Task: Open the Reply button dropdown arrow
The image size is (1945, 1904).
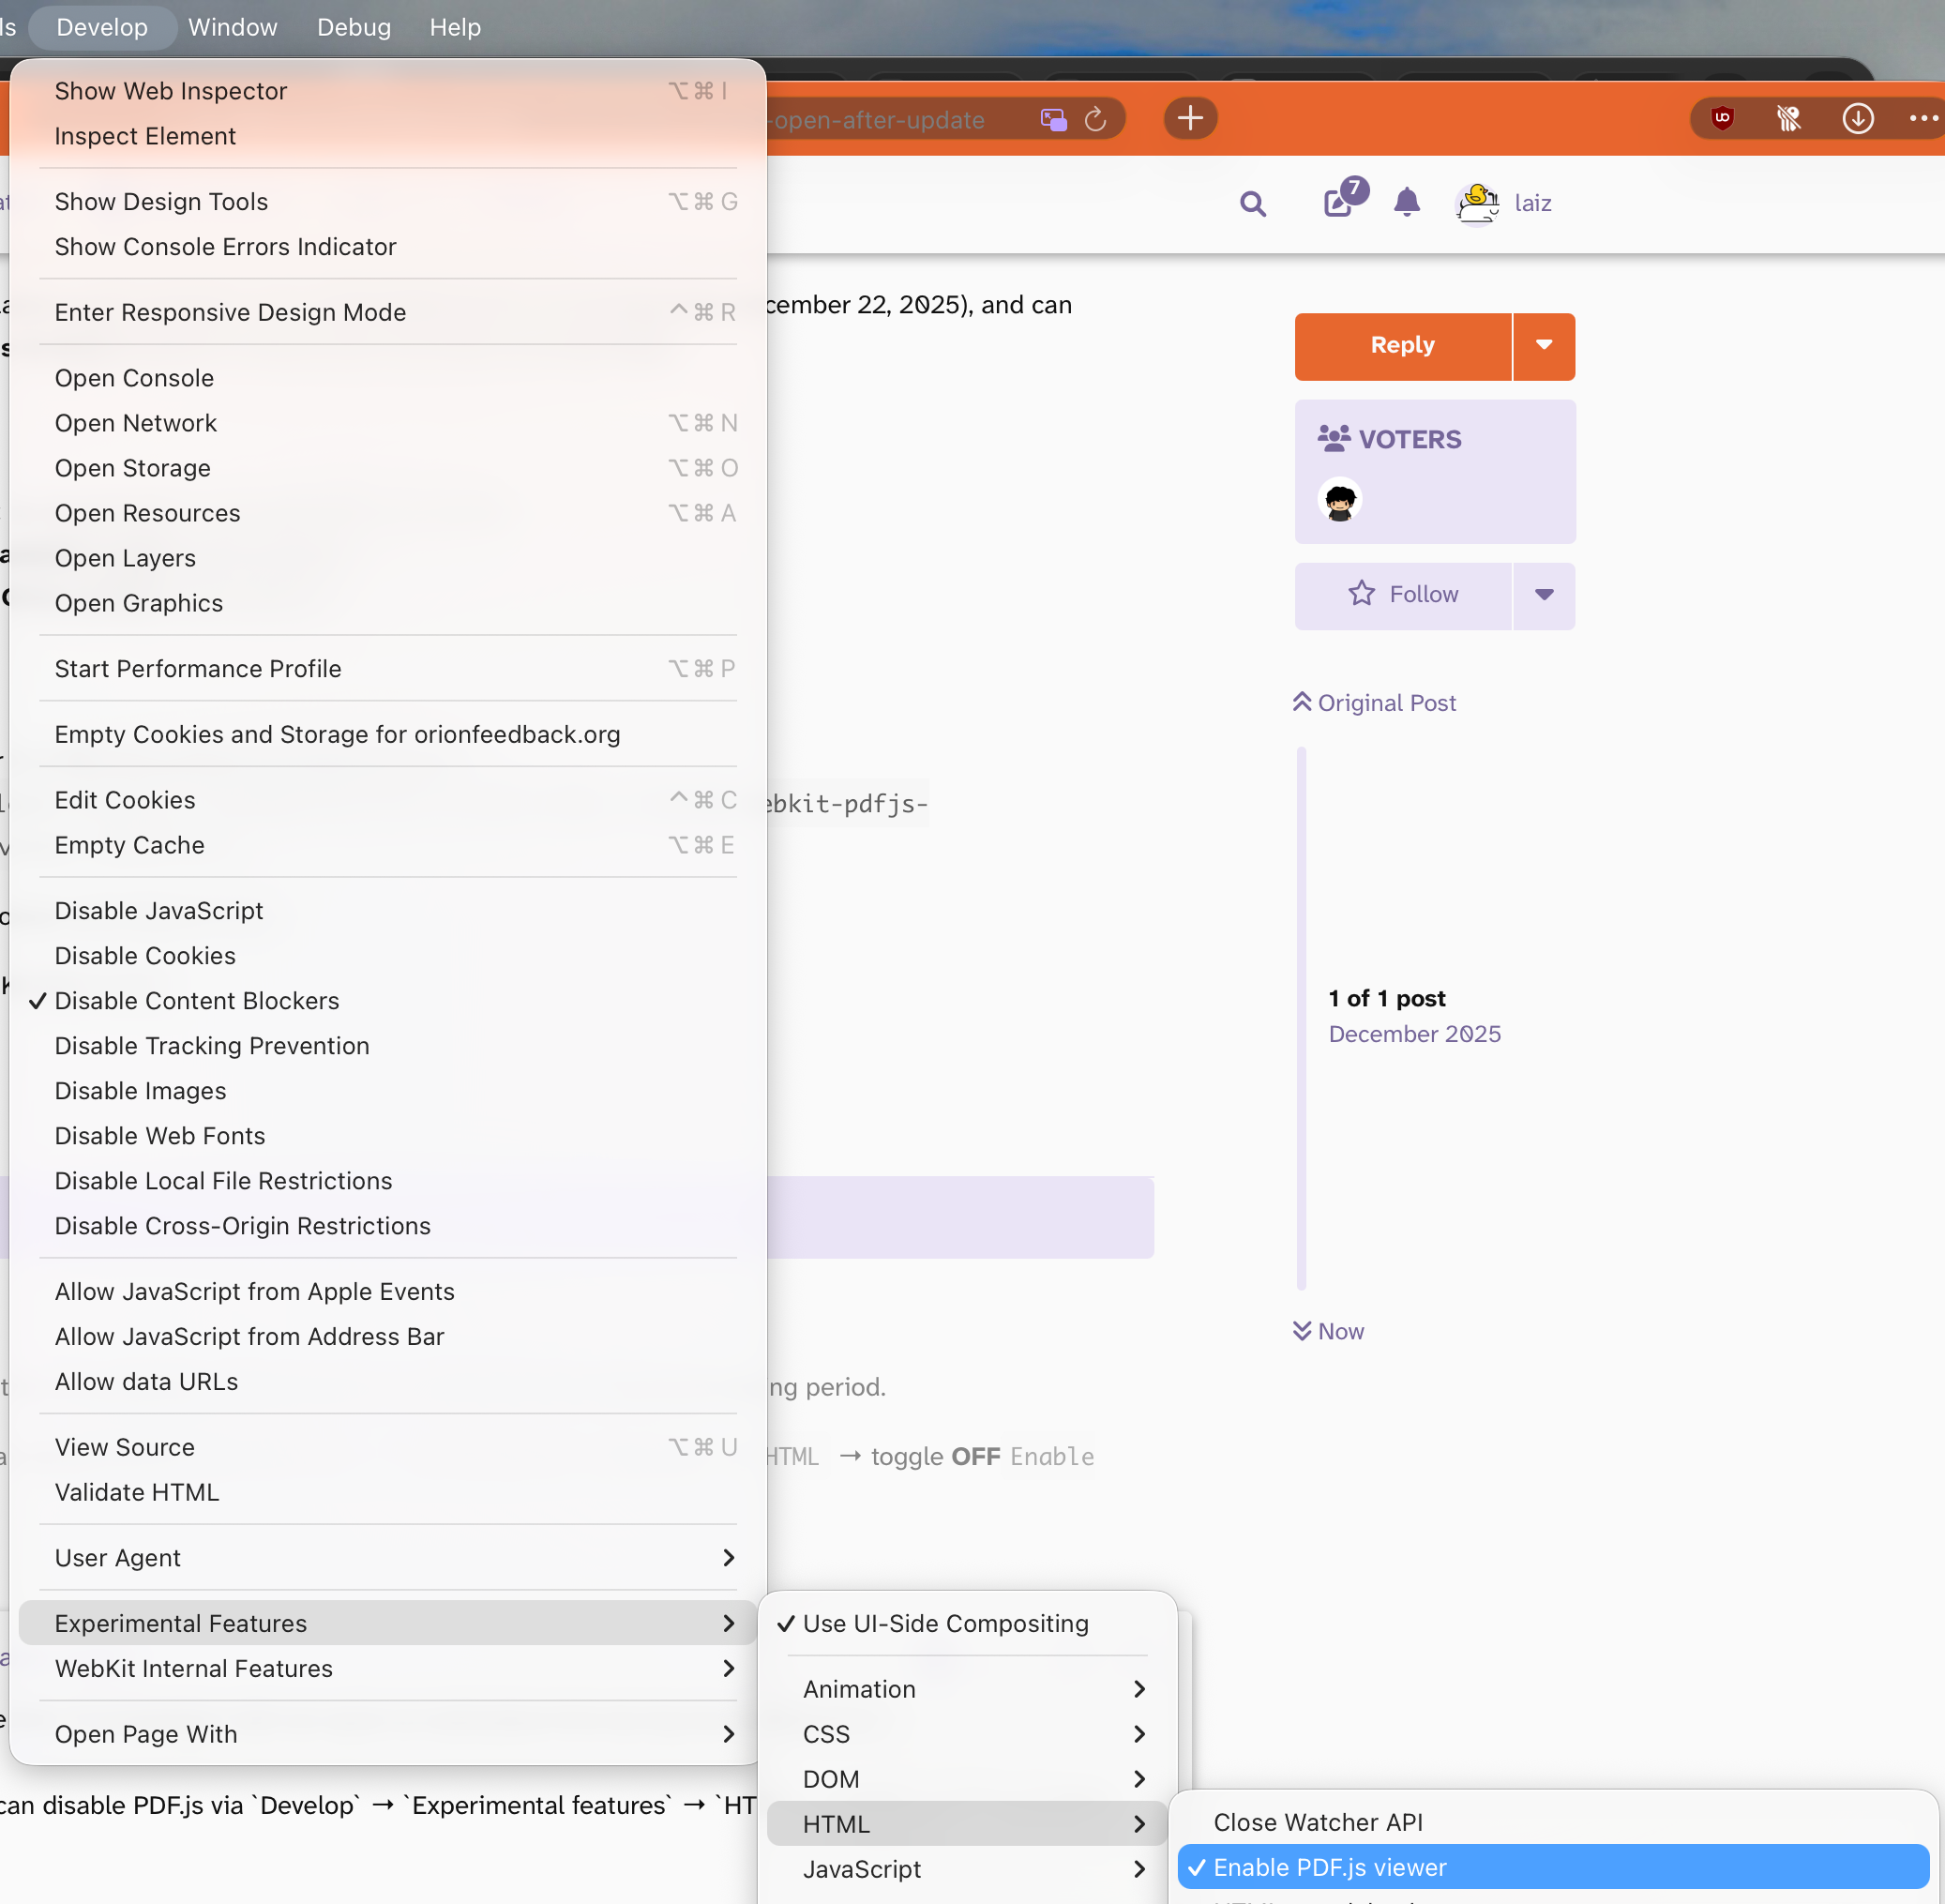Action: click(x=1544, y=346)
